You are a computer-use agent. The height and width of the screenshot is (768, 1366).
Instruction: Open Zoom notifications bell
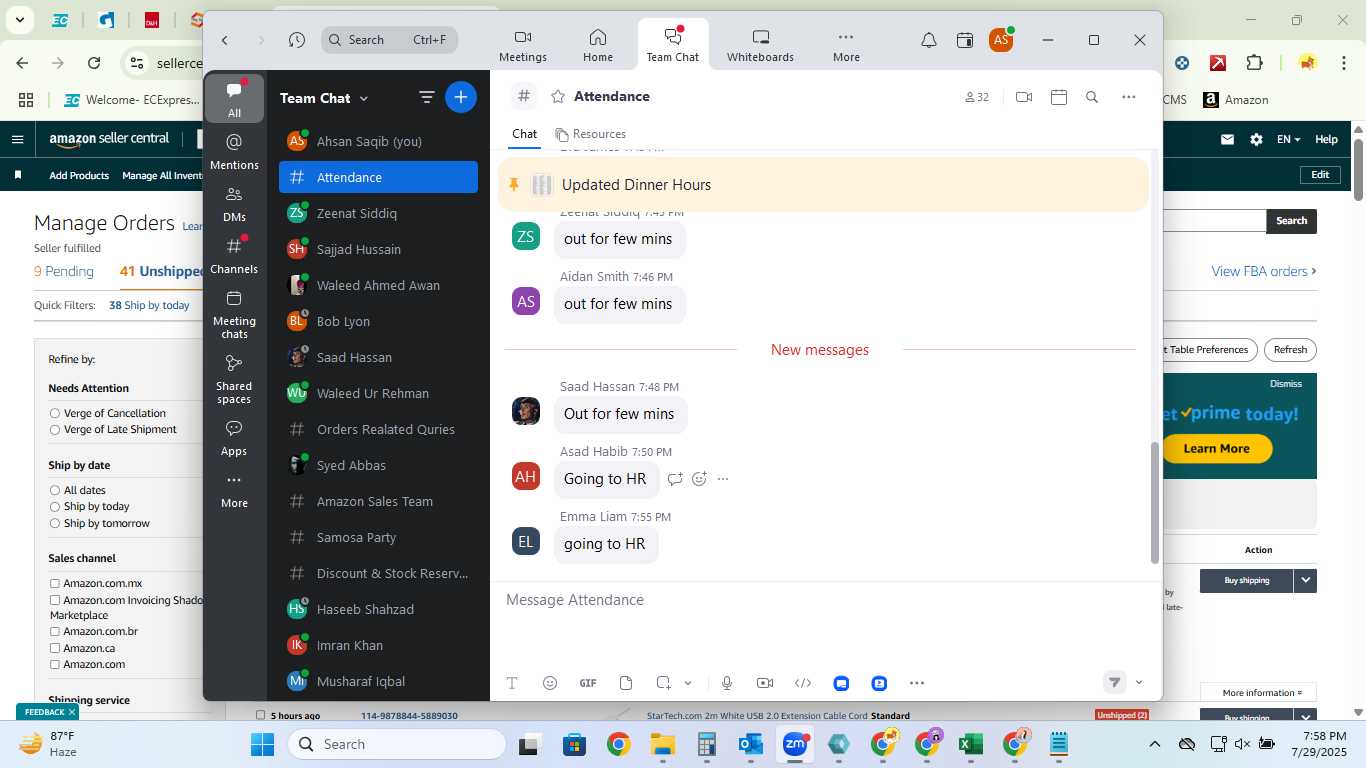click(x=929, y=40)
